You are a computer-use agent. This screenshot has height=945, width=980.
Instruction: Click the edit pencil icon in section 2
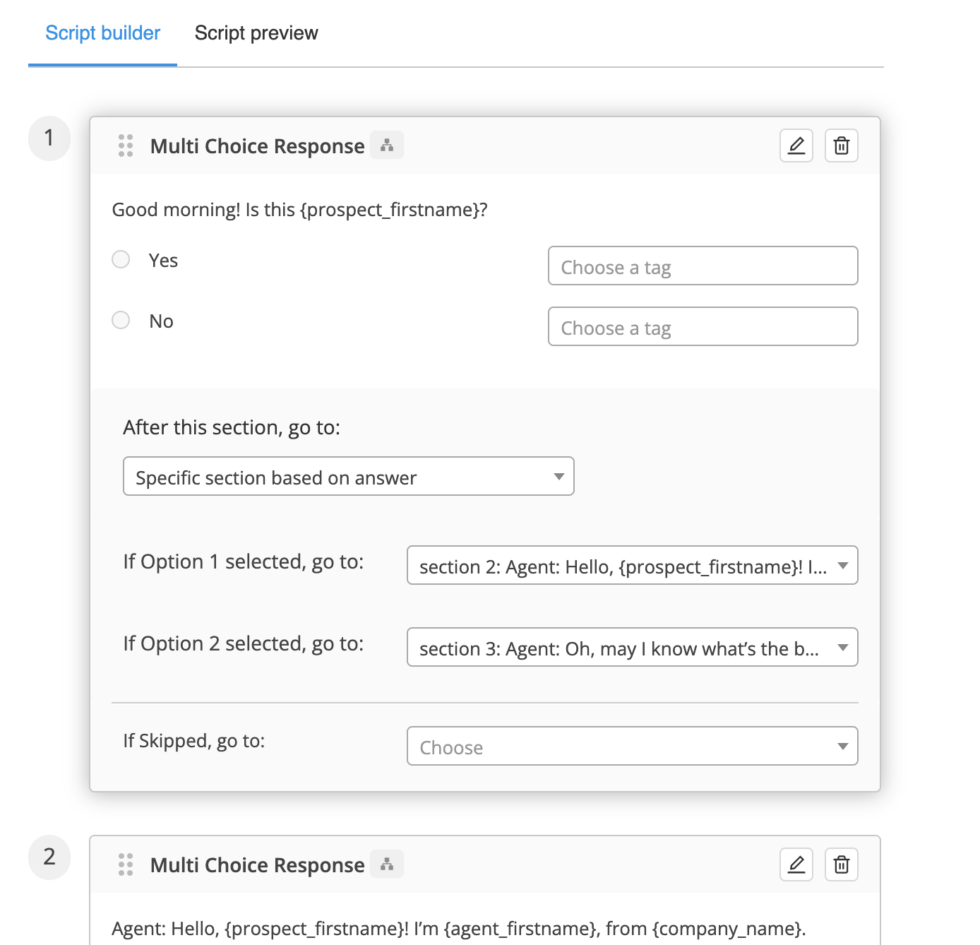[x=796, y=865]
